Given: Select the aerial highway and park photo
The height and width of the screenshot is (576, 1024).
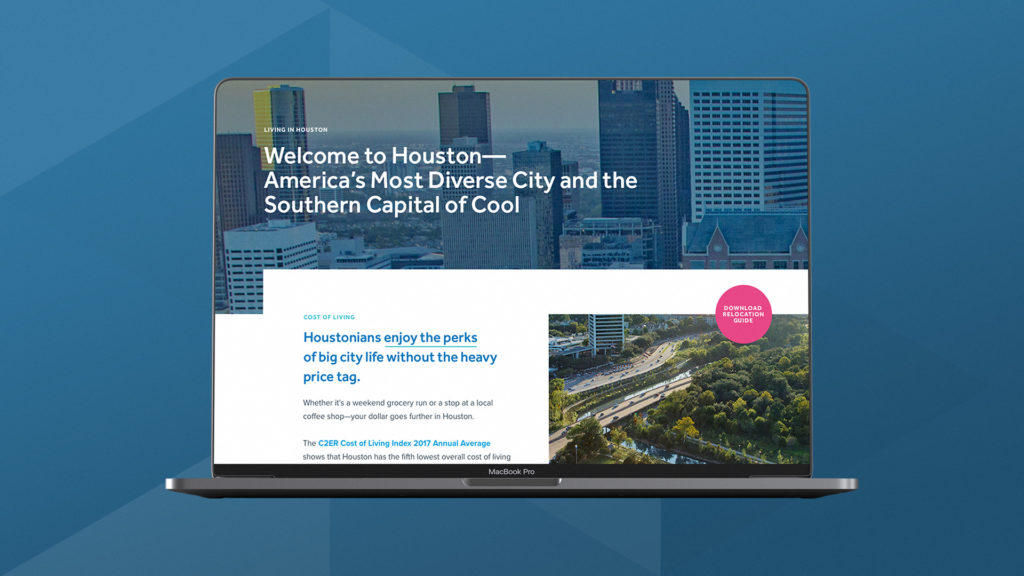Looking at the screenshot, I should coord(679,389).
